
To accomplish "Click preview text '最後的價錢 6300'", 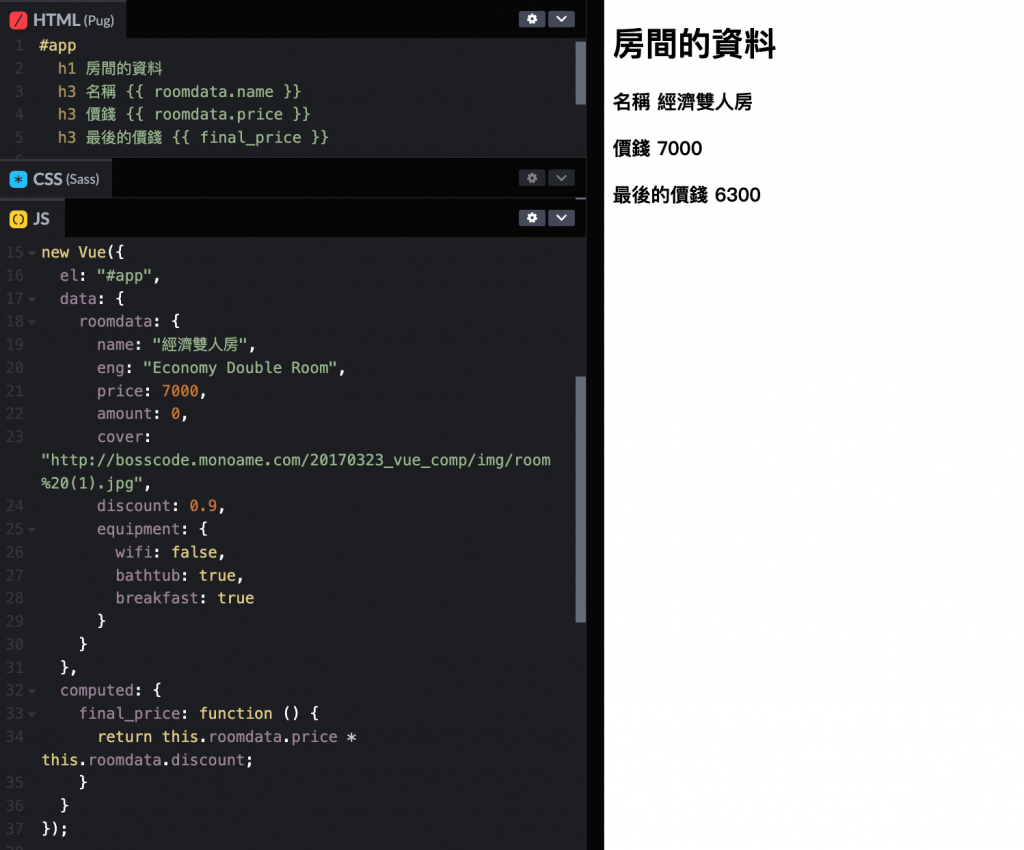I will pyautogui.click(x=686, y=195).
